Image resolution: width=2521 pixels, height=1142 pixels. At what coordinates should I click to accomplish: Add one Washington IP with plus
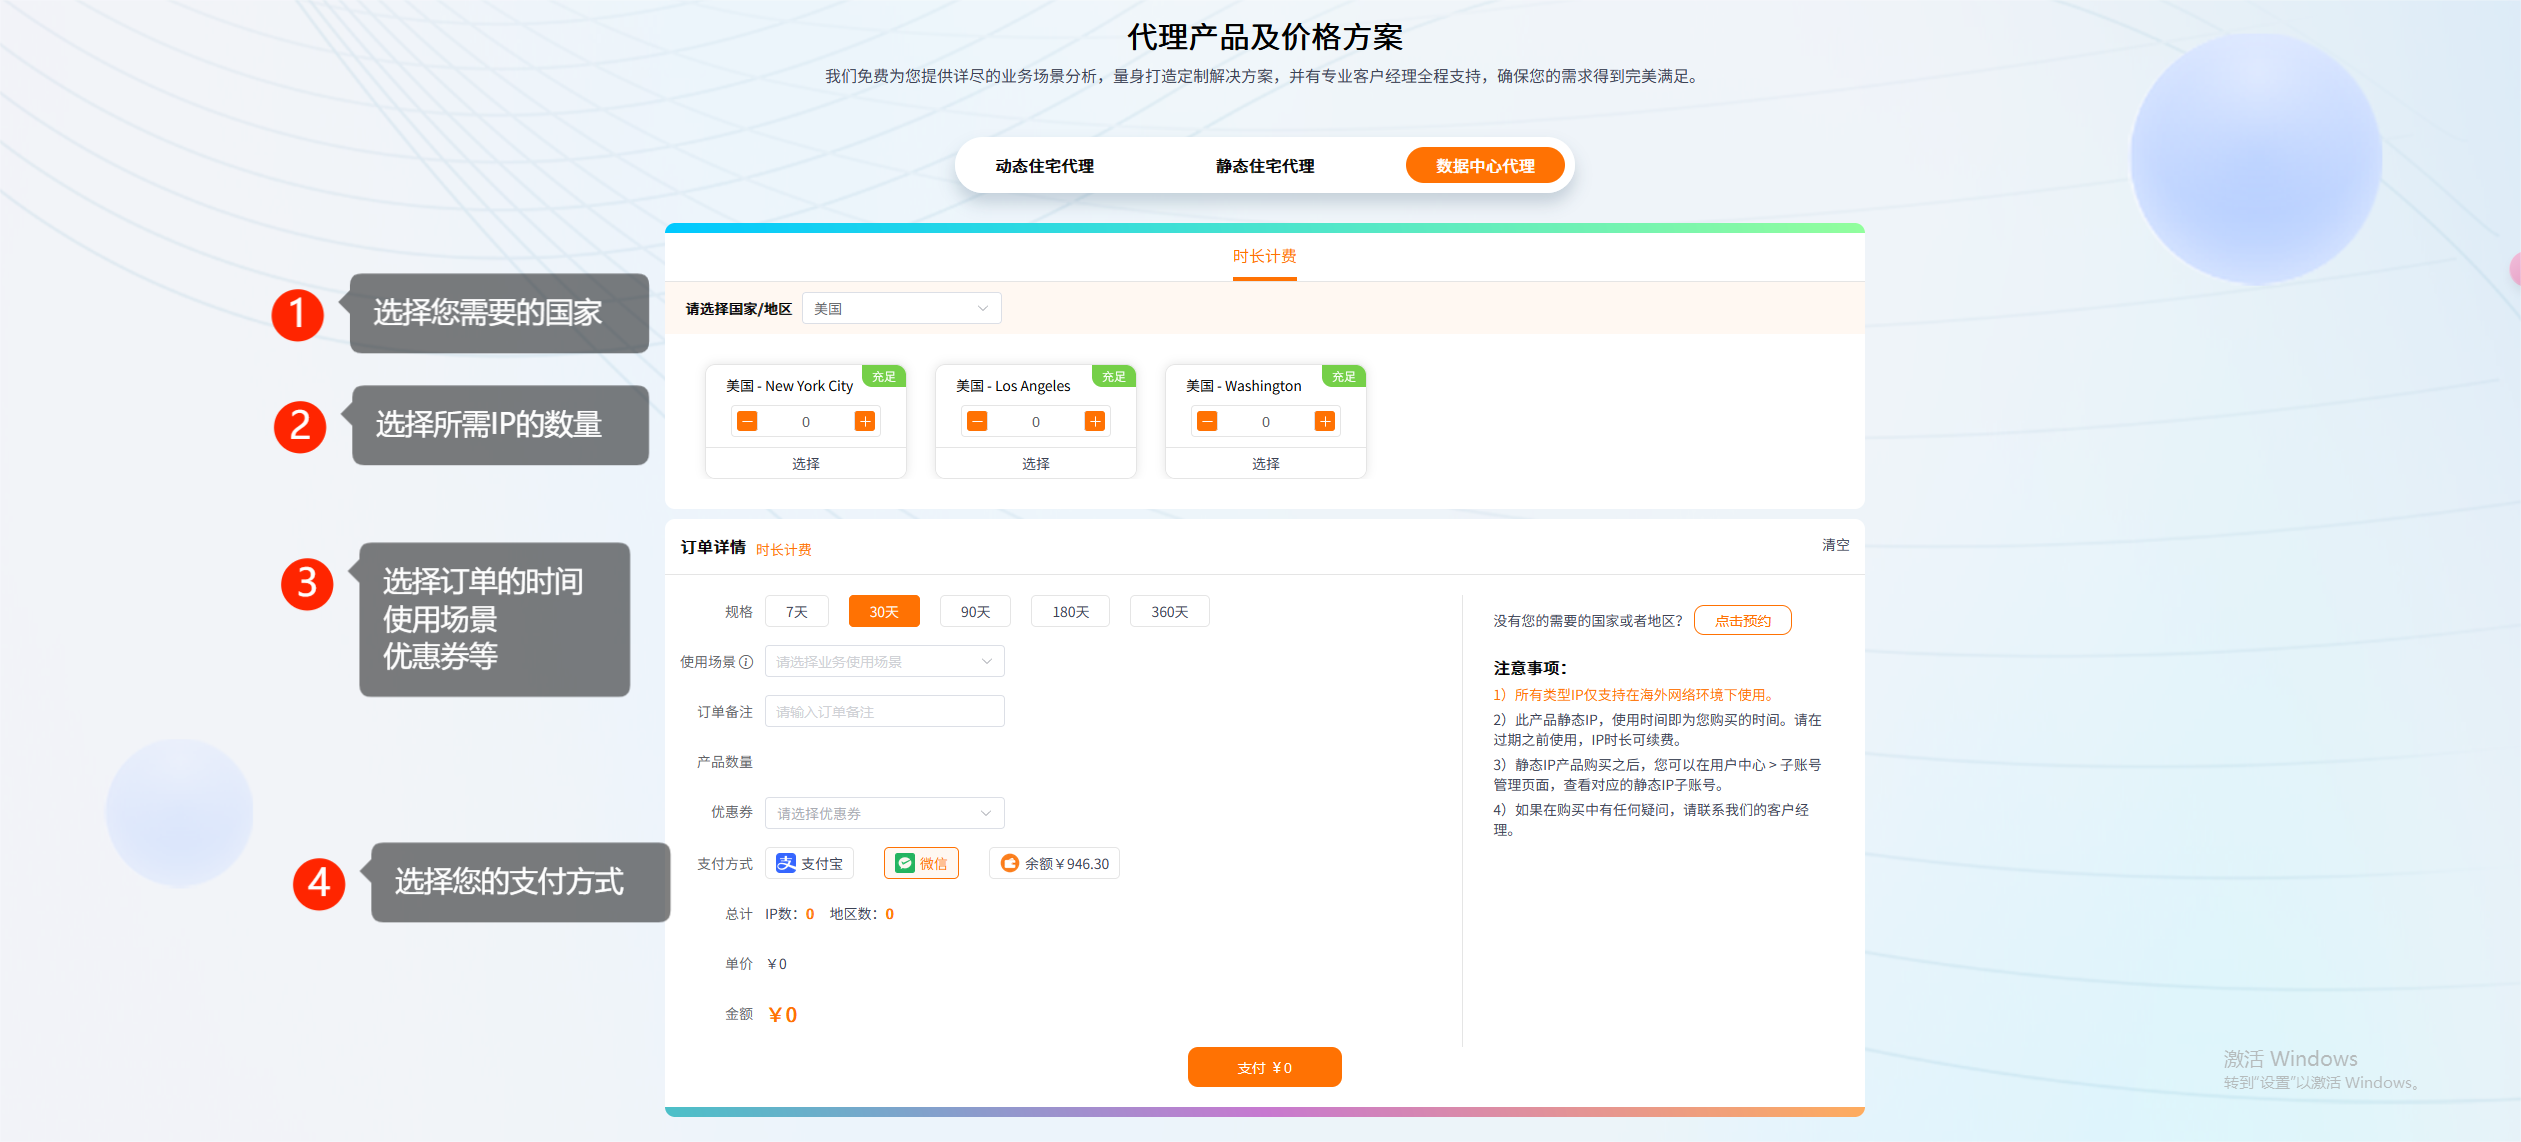(1324, 421)
